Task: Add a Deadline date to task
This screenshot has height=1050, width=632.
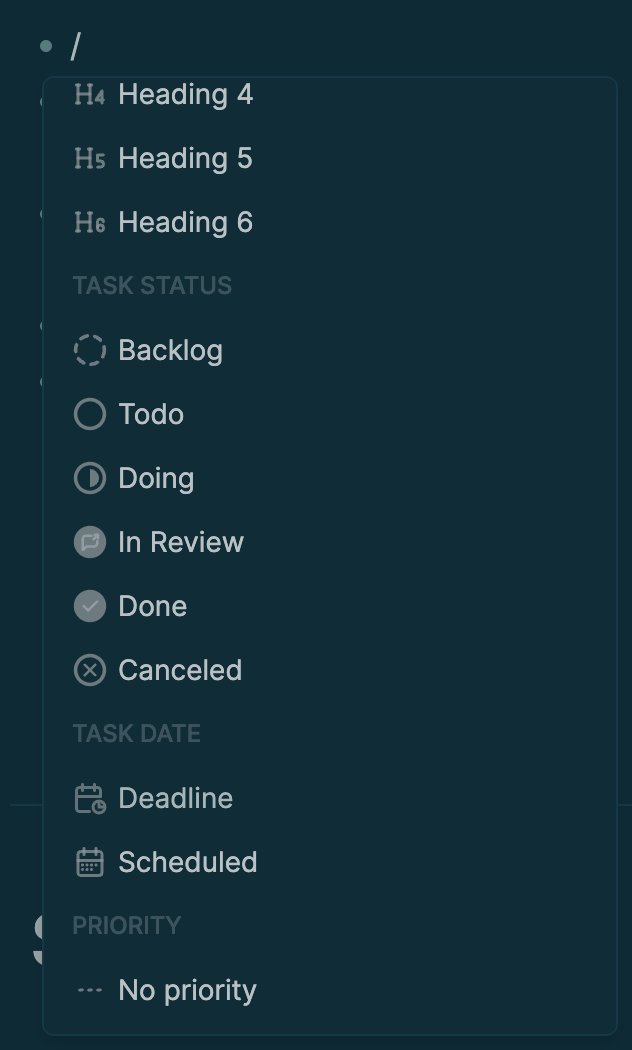Action: click(x=175, y=799)
